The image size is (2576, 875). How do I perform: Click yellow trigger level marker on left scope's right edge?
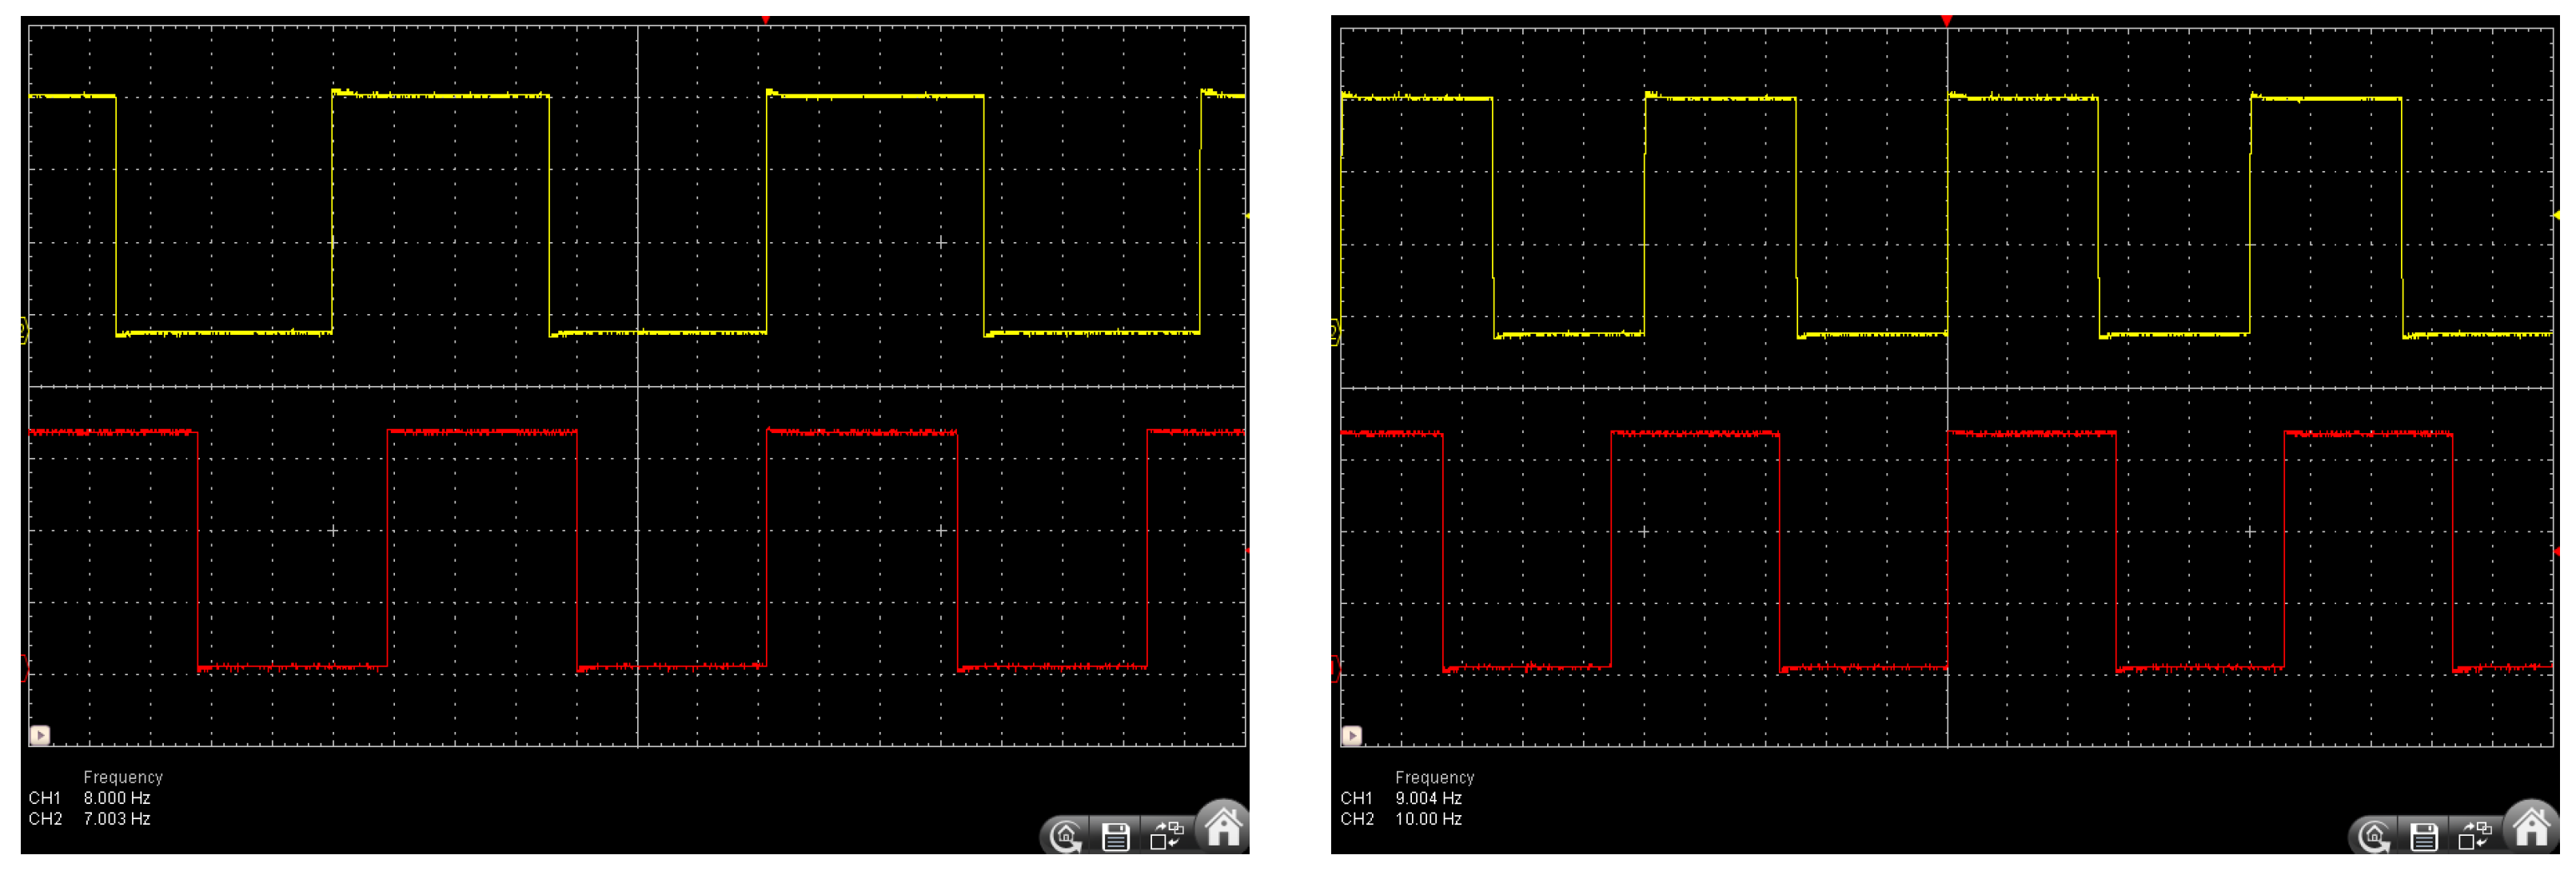[1247, 216]
